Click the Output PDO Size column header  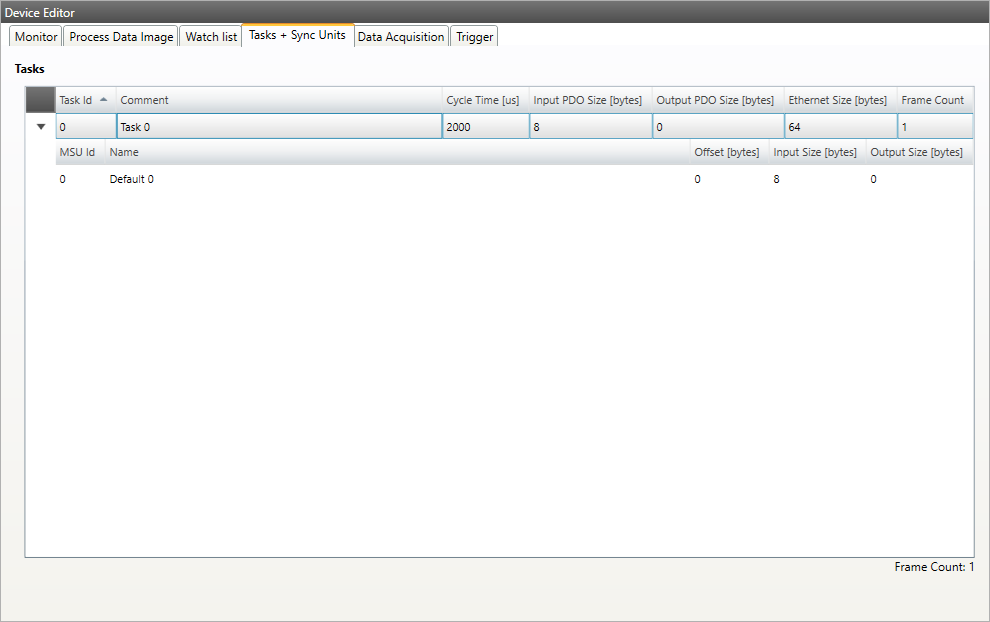[x=715, y=100]
